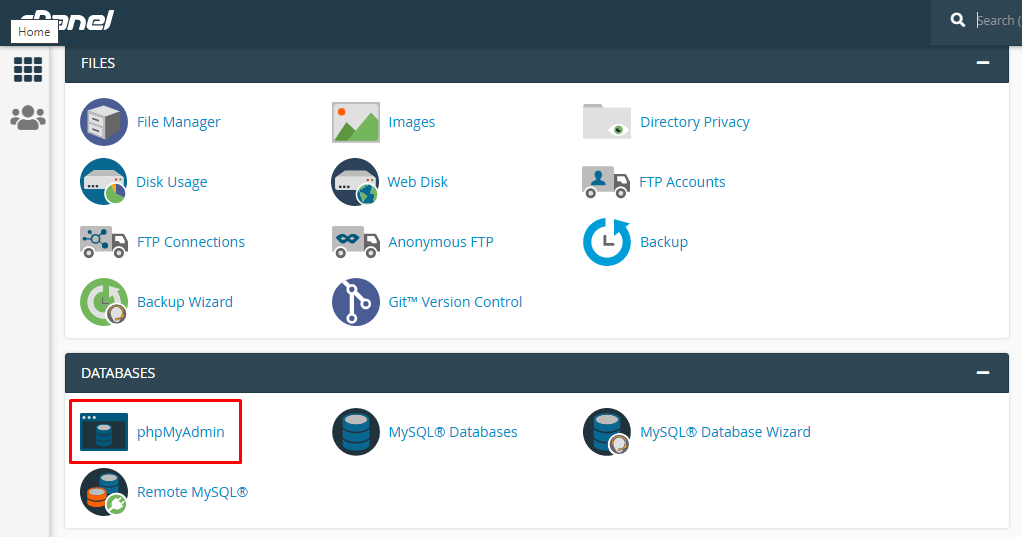
Task: Open the Backup clock icon
Action: pos(607,242)
